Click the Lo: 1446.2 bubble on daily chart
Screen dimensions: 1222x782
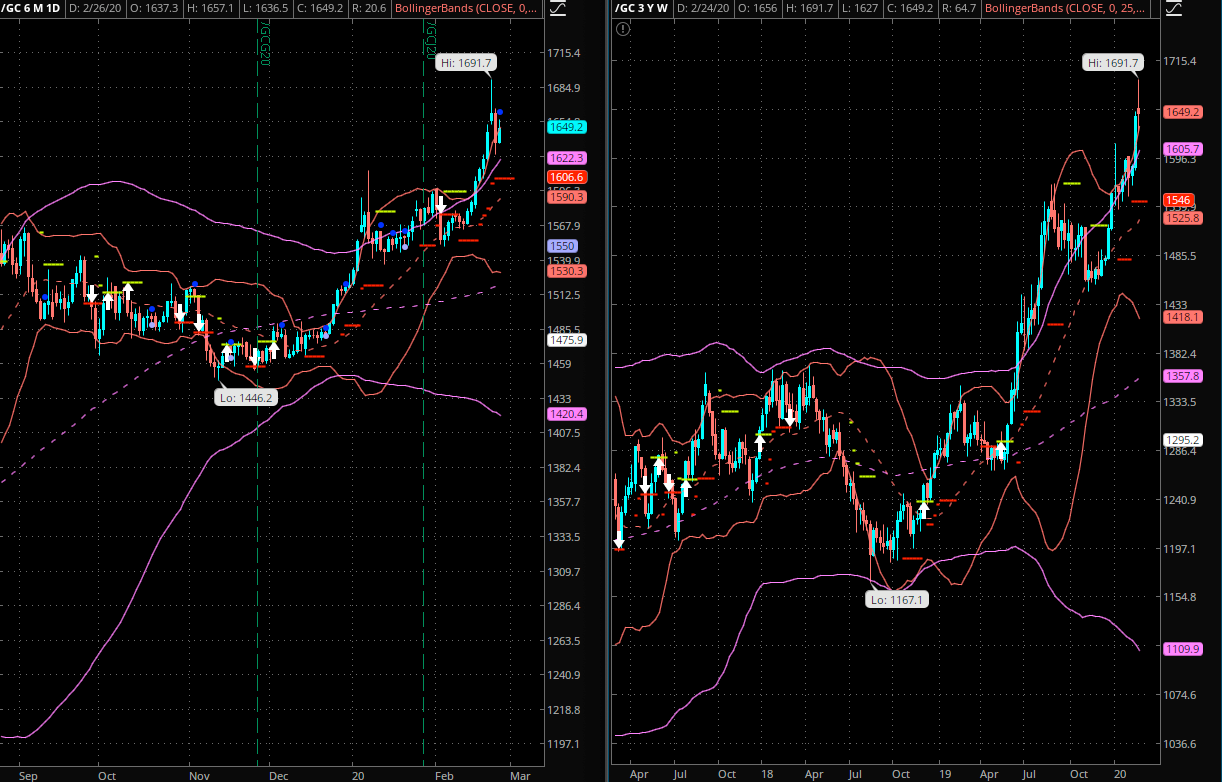click(244, 397)
